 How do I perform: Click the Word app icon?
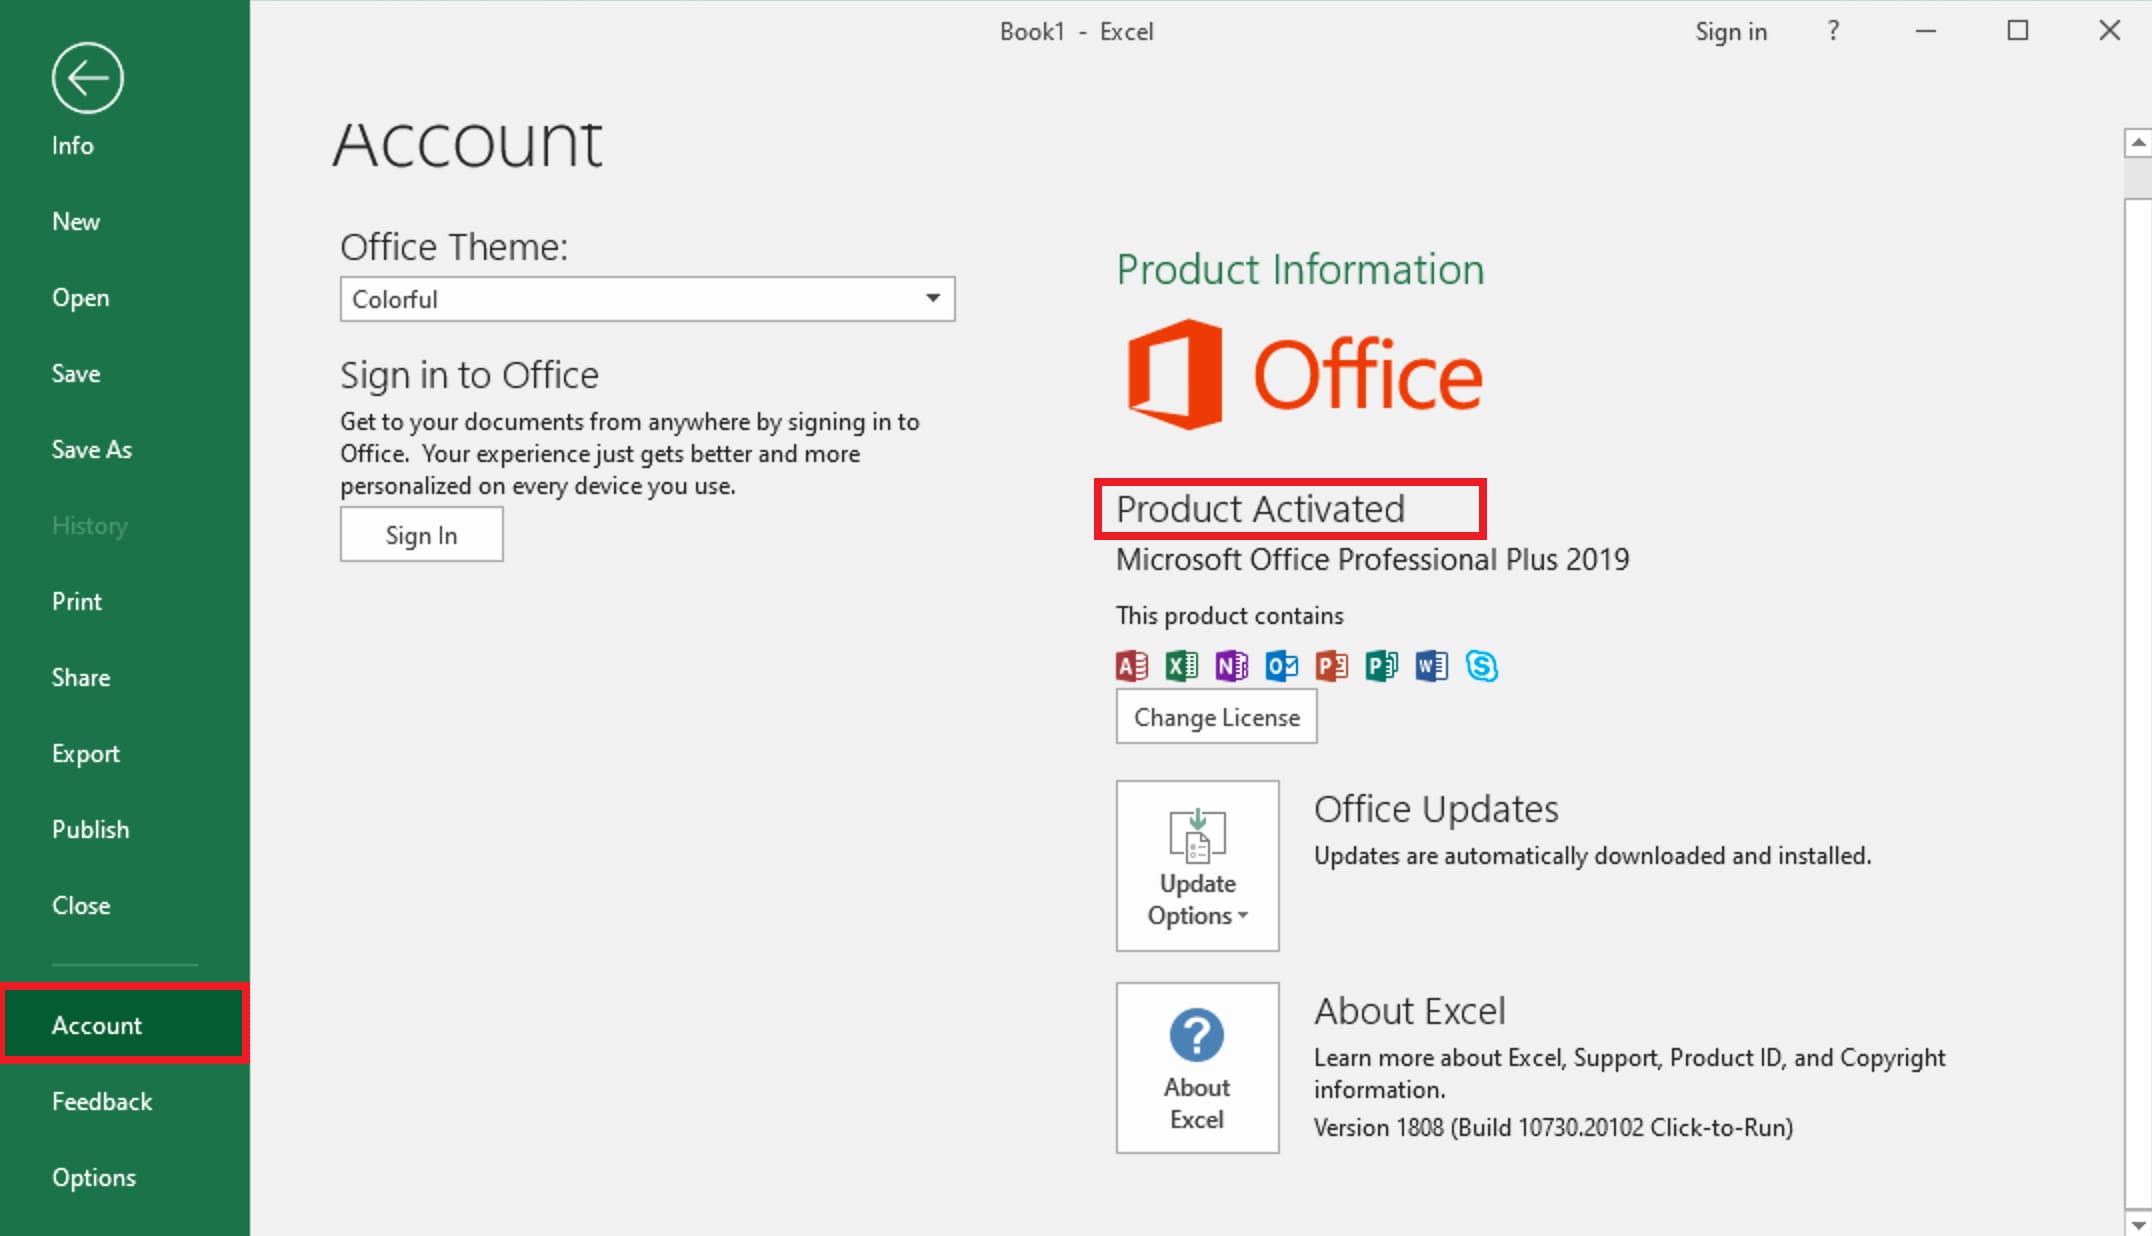pyautogui.click(x=1432, y=666)
